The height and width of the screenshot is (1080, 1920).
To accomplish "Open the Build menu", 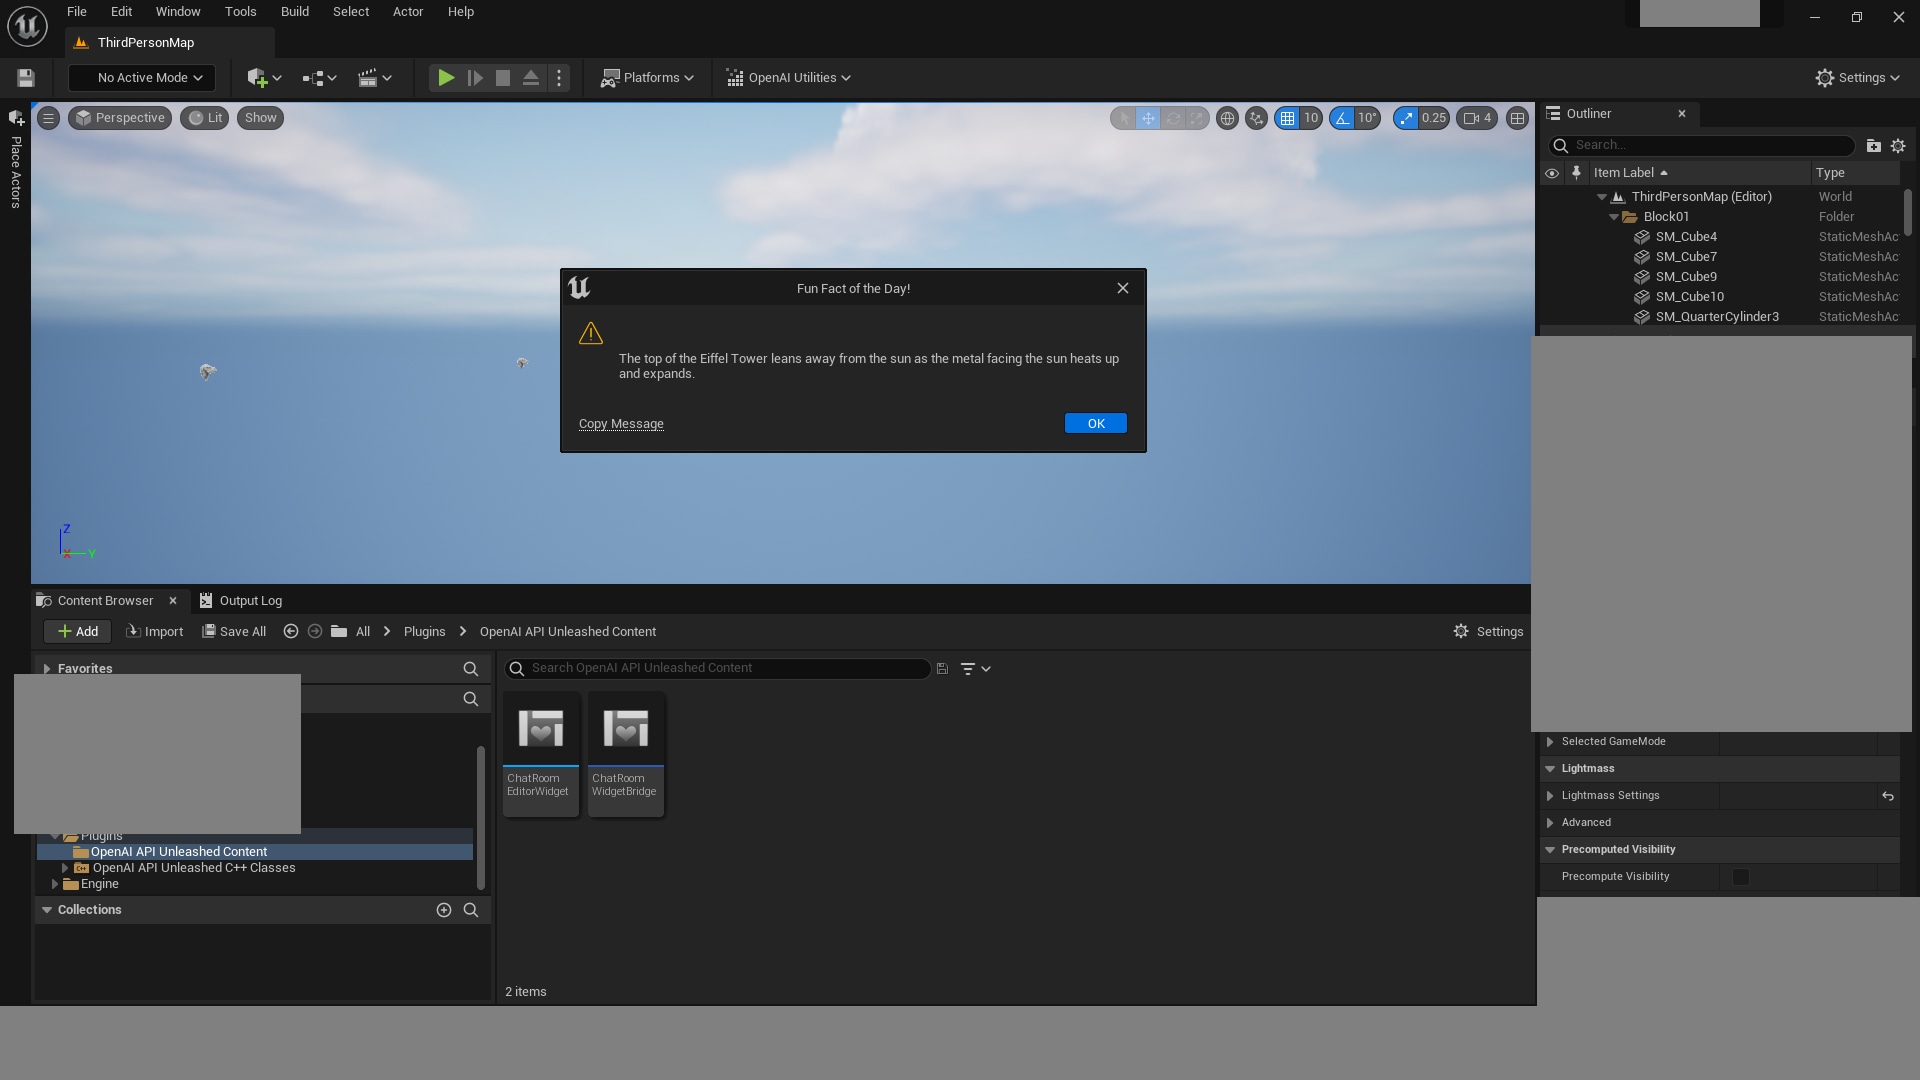I will (294, 12).
